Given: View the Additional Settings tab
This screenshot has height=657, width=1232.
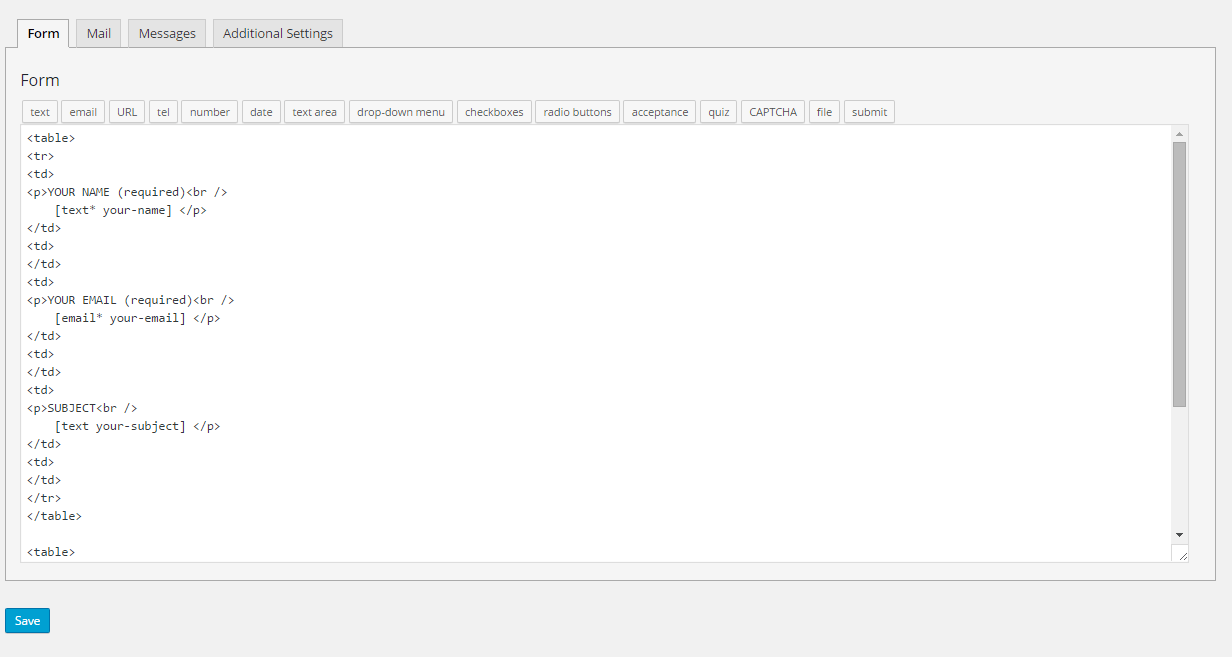Looking at the screenshot, I should pos(277,32).
